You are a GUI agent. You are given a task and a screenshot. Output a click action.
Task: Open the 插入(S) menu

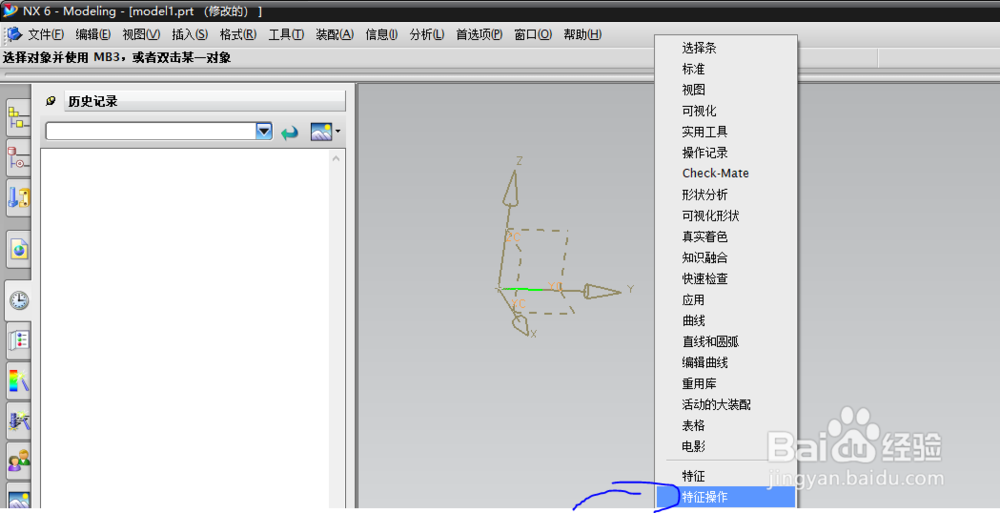click(x=189, y=34)
